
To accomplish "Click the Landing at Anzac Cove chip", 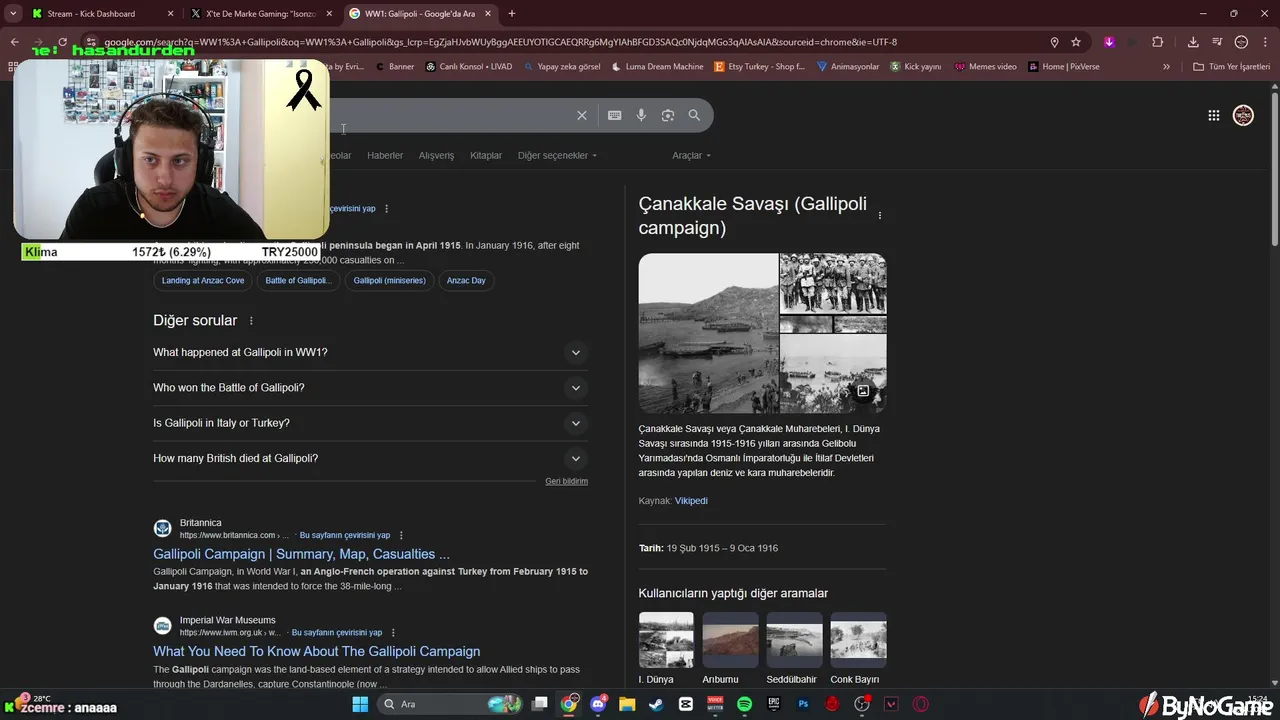I will tap(203, 281).
